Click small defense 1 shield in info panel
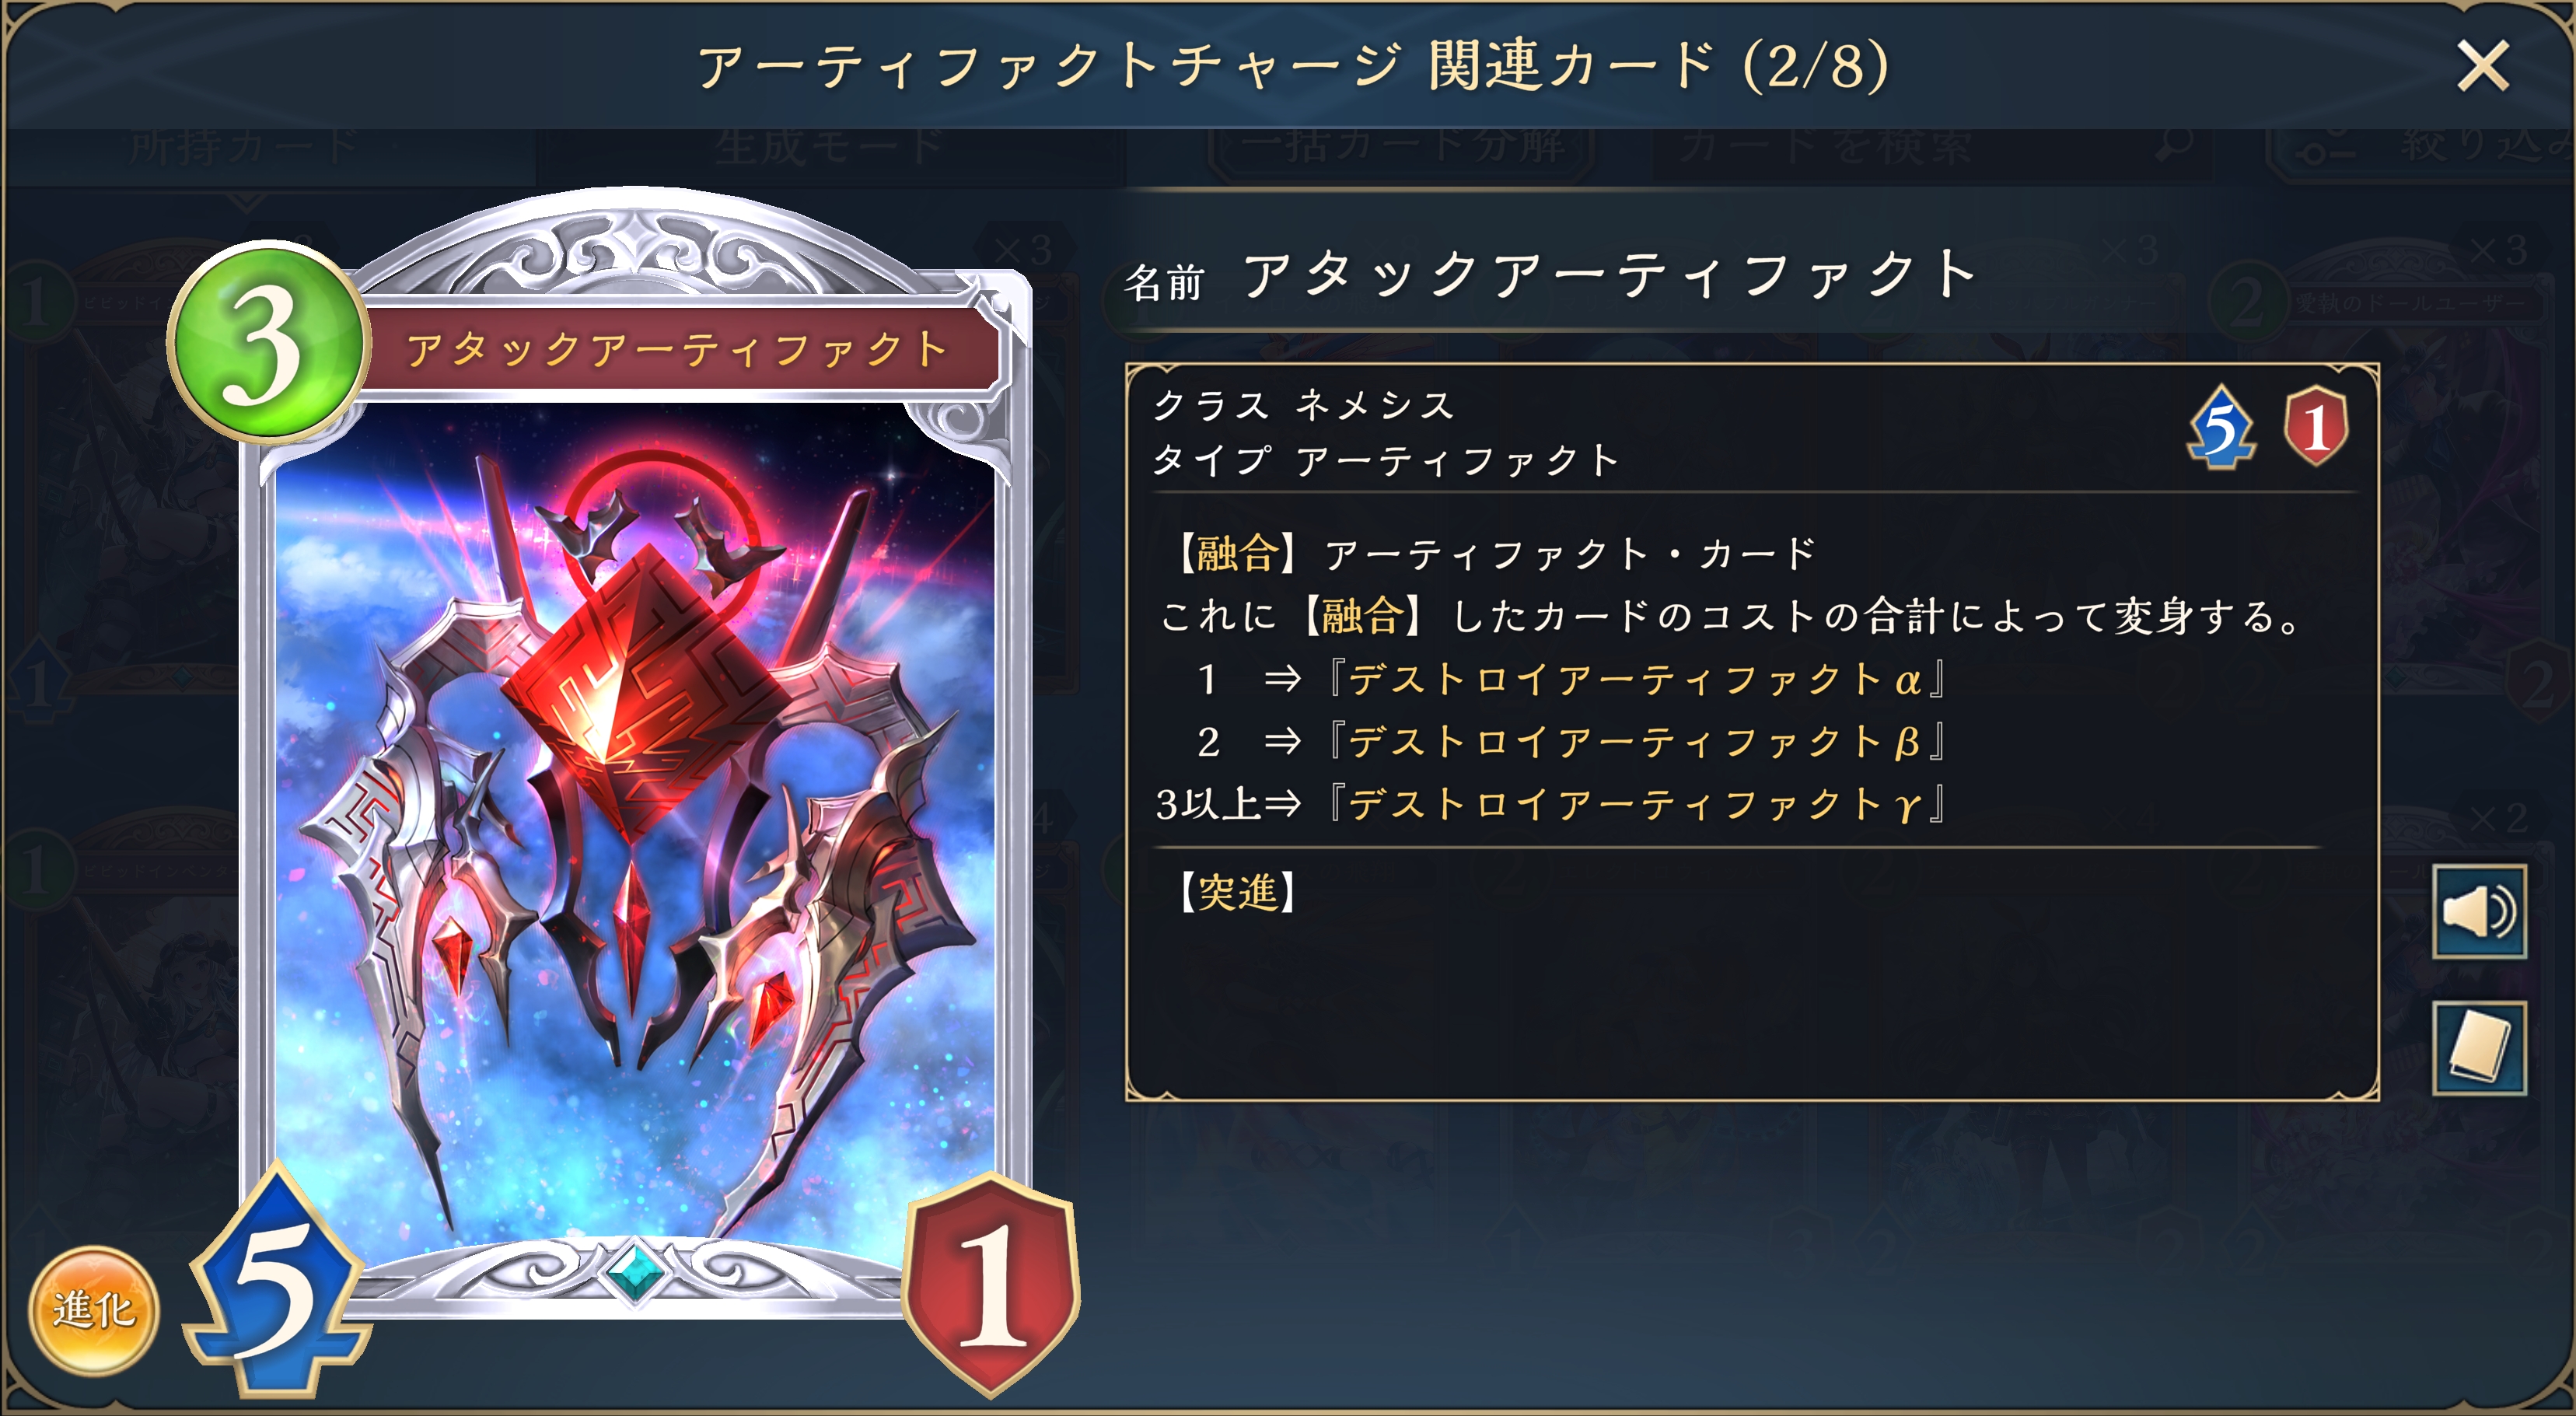Viewport: 2576px width, 1416px height. coord(2316,427)
